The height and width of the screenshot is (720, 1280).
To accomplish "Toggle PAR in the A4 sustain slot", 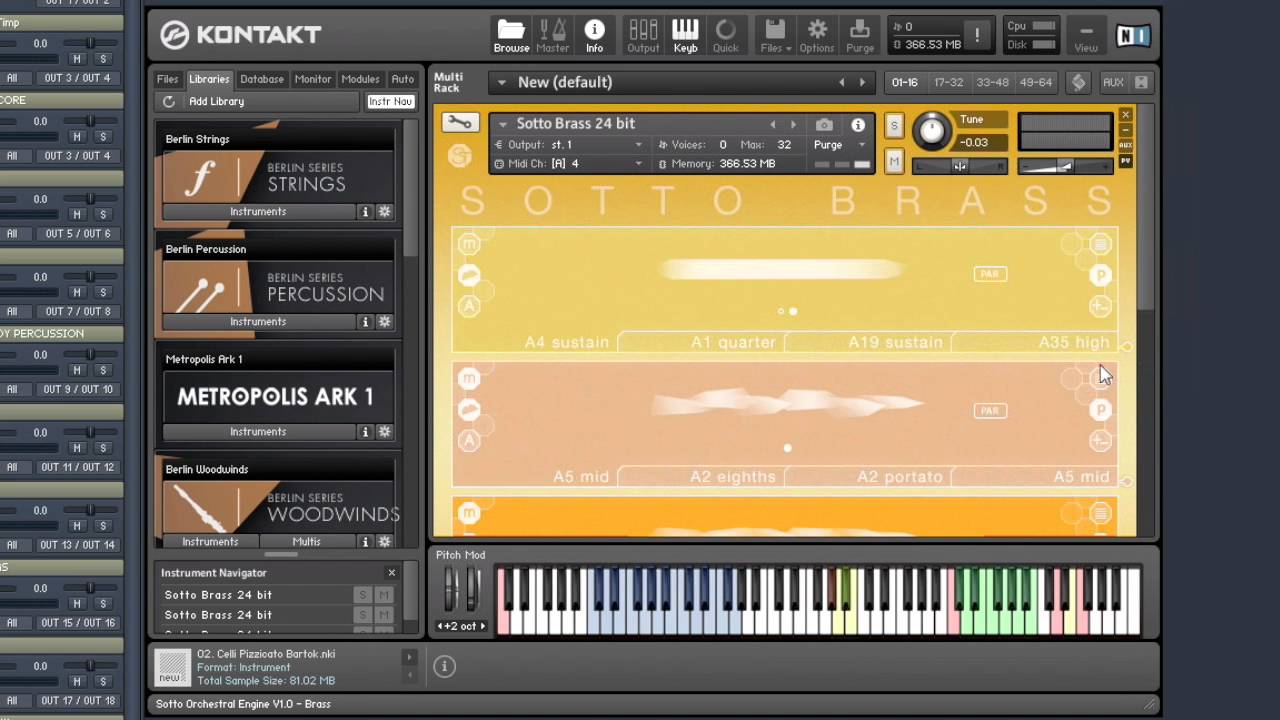I will tap(990, 274).
